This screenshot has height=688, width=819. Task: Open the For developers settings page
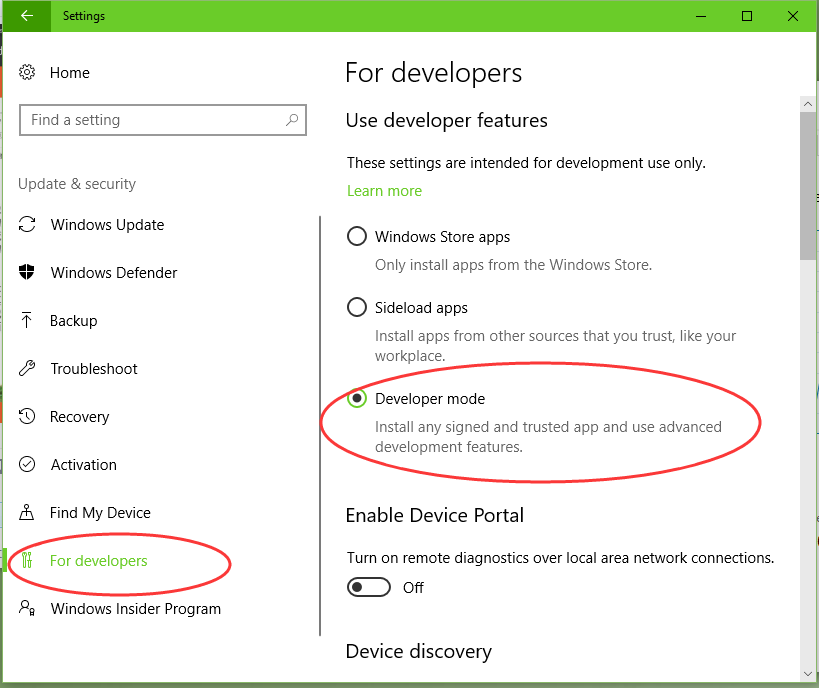98,561
